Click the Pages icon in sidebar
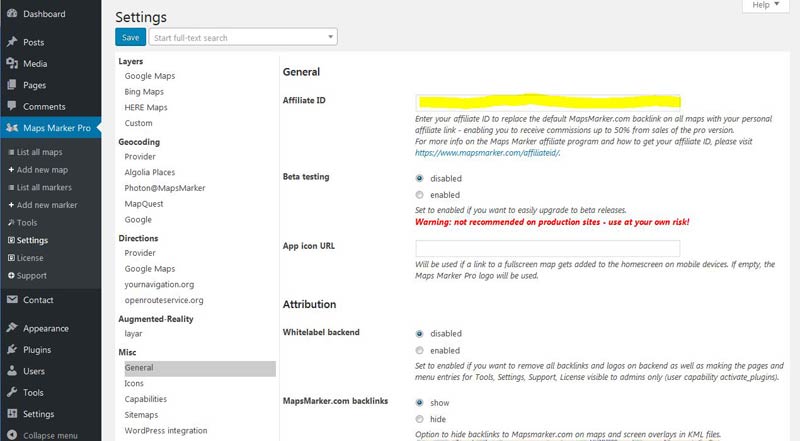The image size is (800, 441). (x=12, y=85)
